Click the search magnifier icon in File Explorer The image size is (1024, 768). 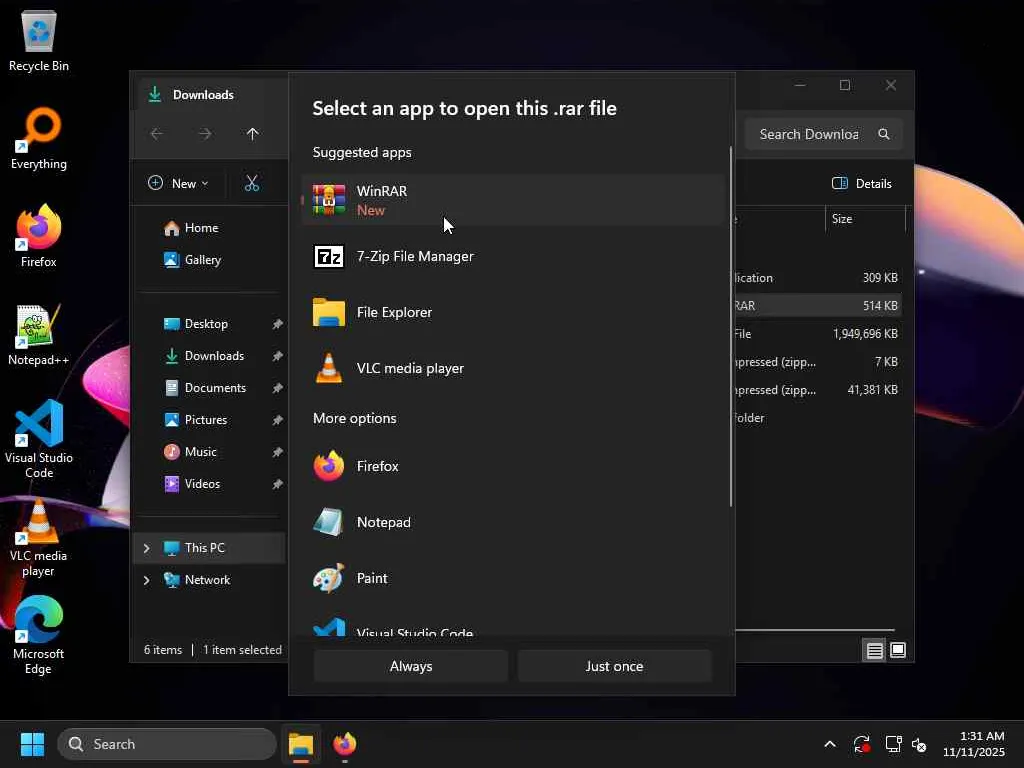884,134
